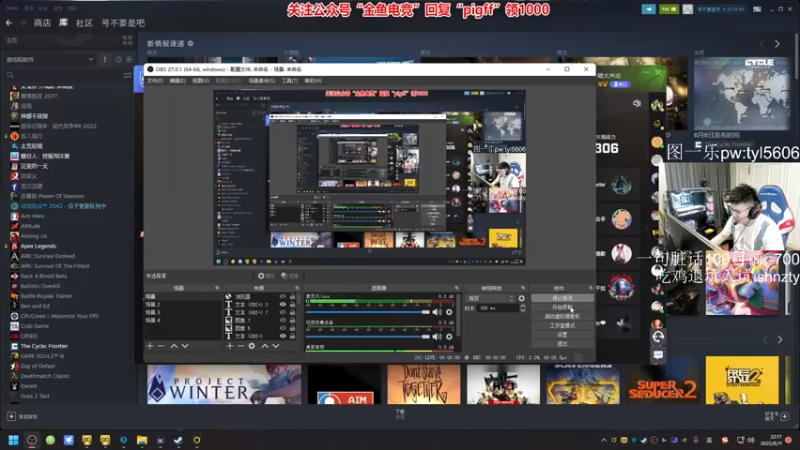Screen dimensions: 800x450
Task: Add a new source with the plus icon
Action: 230,346
